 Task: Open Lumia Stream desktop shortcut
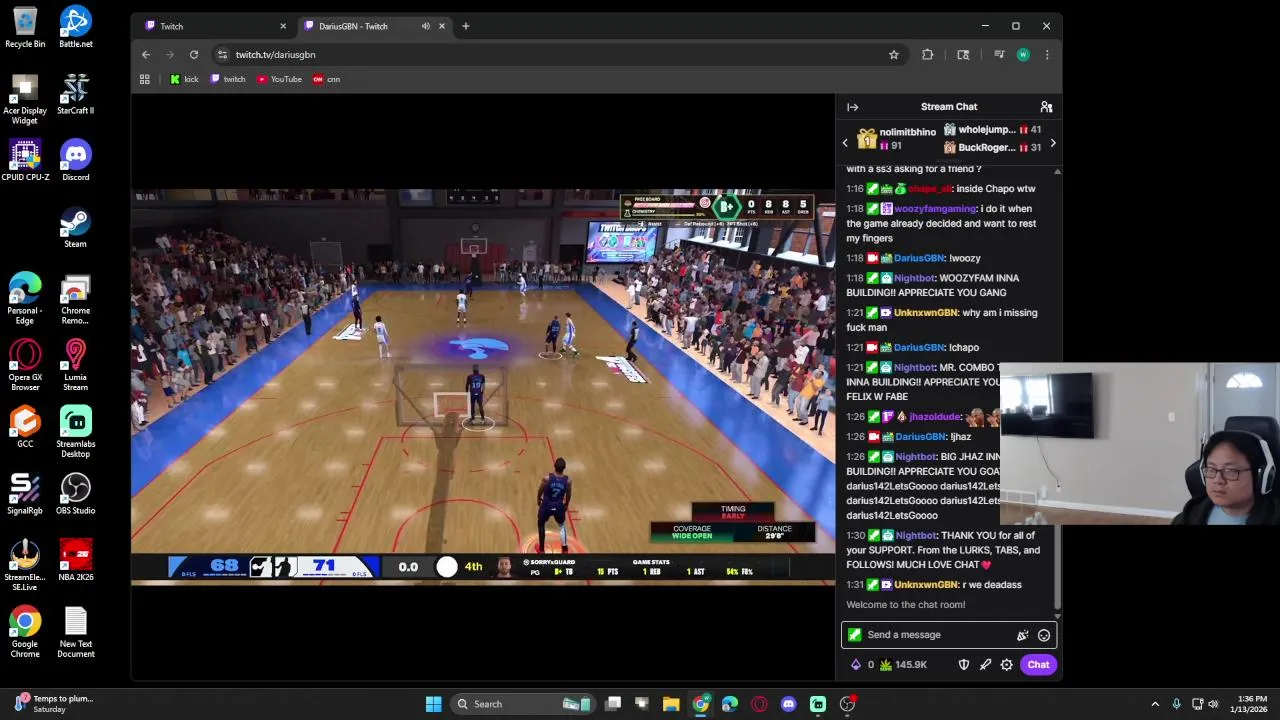point(75,365)
